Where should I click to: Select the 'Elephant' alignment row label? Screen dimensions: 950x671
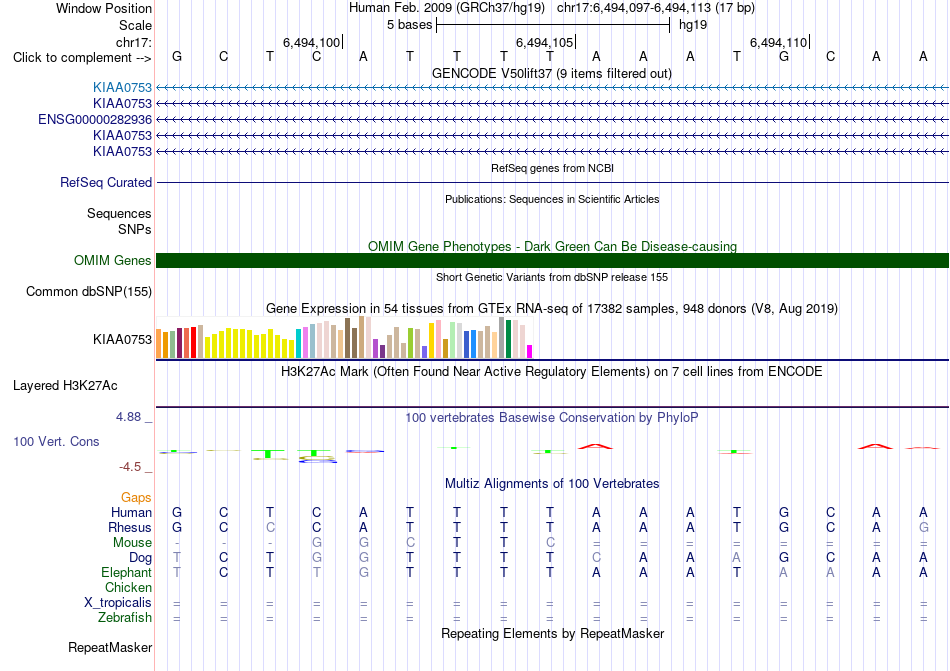pyautogui.click(x=126, y=572)
